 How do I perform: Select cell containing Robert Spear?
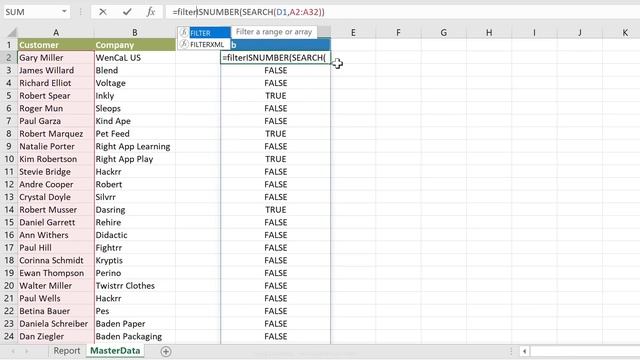56,96
